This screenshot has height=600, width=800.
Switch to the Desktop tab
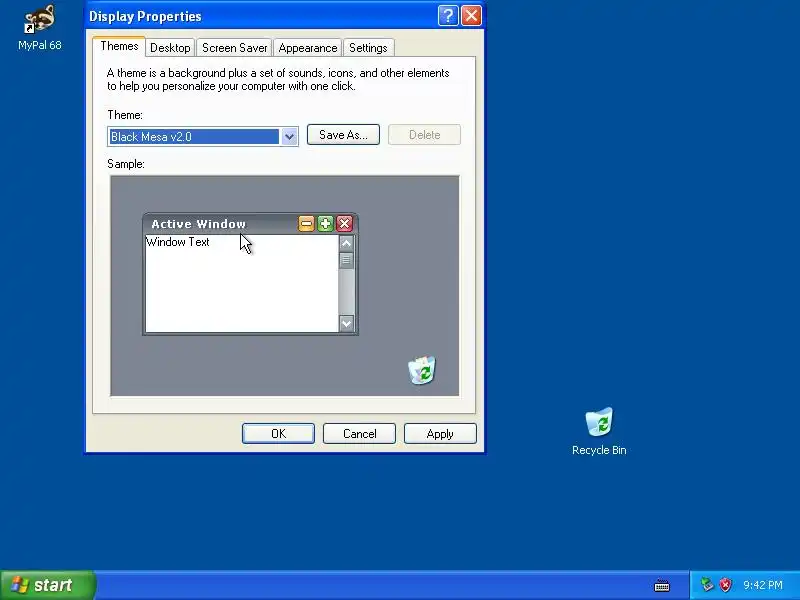click(170, 47)
